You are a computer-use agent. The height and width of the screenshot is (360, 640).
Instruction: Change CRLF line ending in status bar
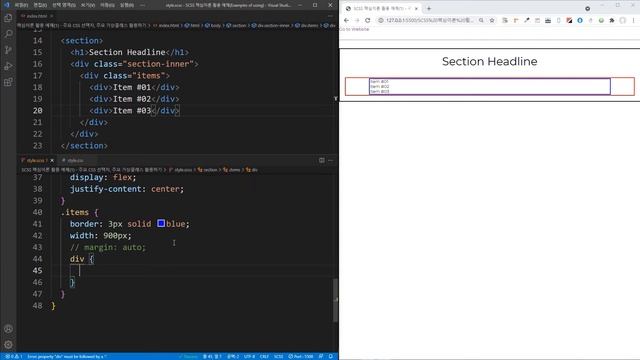click(x=264, y=356)
